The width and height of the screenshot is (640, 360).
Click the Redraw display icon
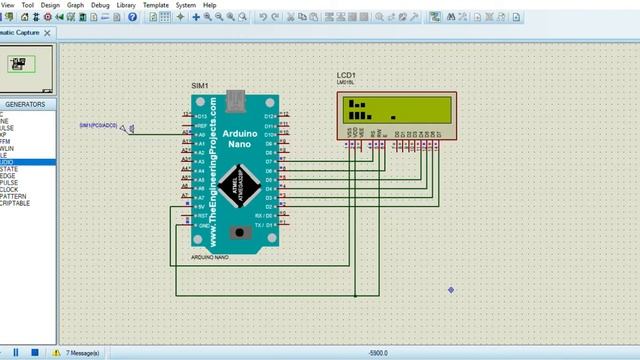(x=153, y=17)
